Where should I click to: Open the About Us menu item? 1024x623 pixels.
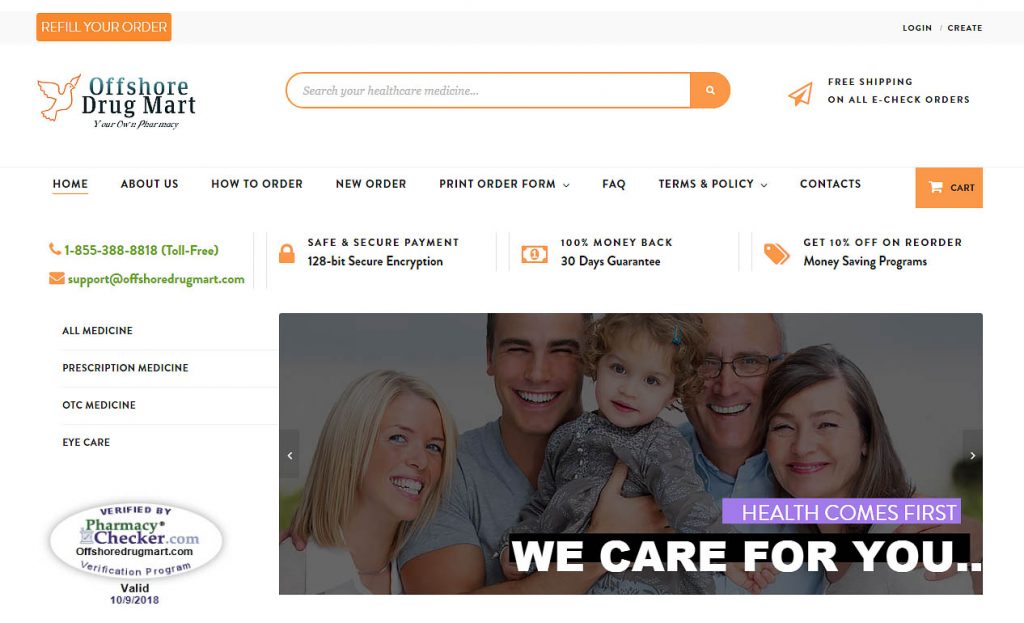[x=150, y=184]
